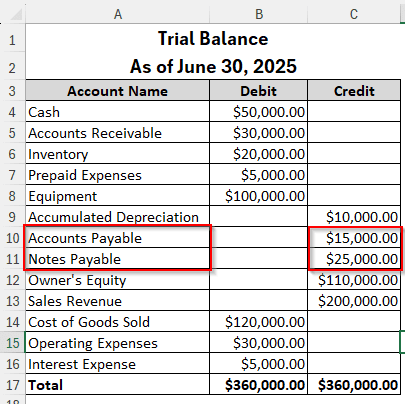Screen dimensions: 405x404
Task: Select the Cost of Goods Sold cell
Action: [x=117, y=322]
